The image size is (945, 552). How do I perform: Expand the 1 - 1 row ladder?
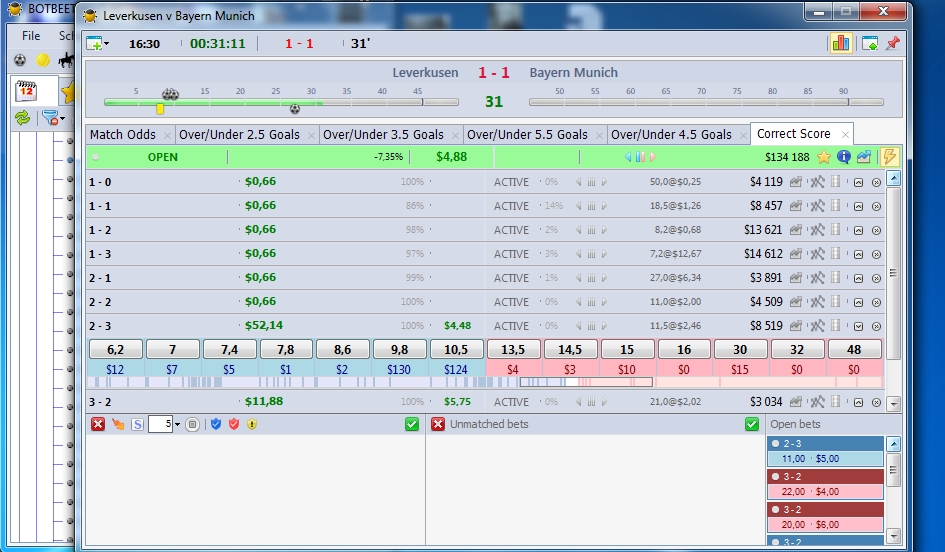(858, 206)
